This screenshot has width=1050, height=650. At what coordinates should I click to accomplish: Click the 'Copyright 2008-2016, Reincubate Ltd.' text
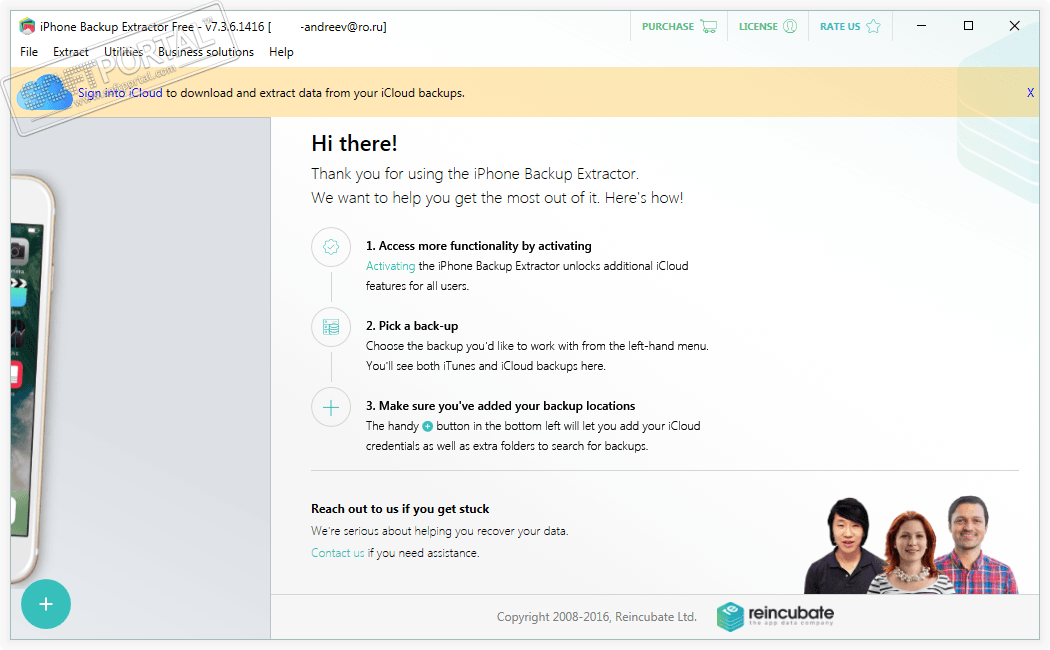point(597,617)
